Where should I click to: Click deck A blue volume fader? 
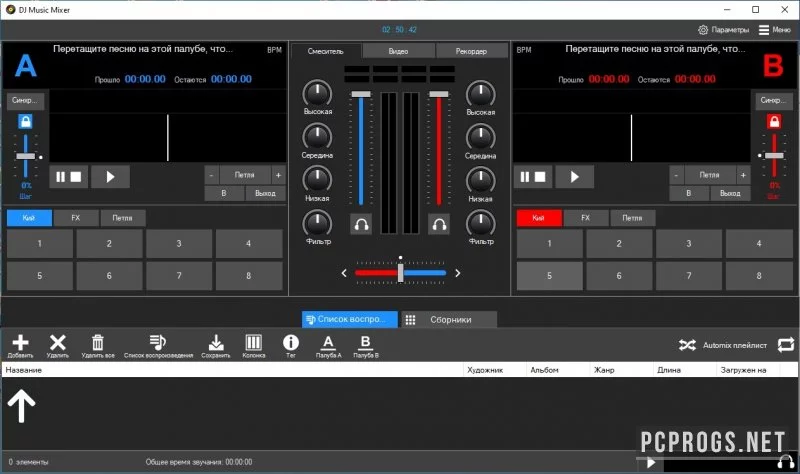361,148
